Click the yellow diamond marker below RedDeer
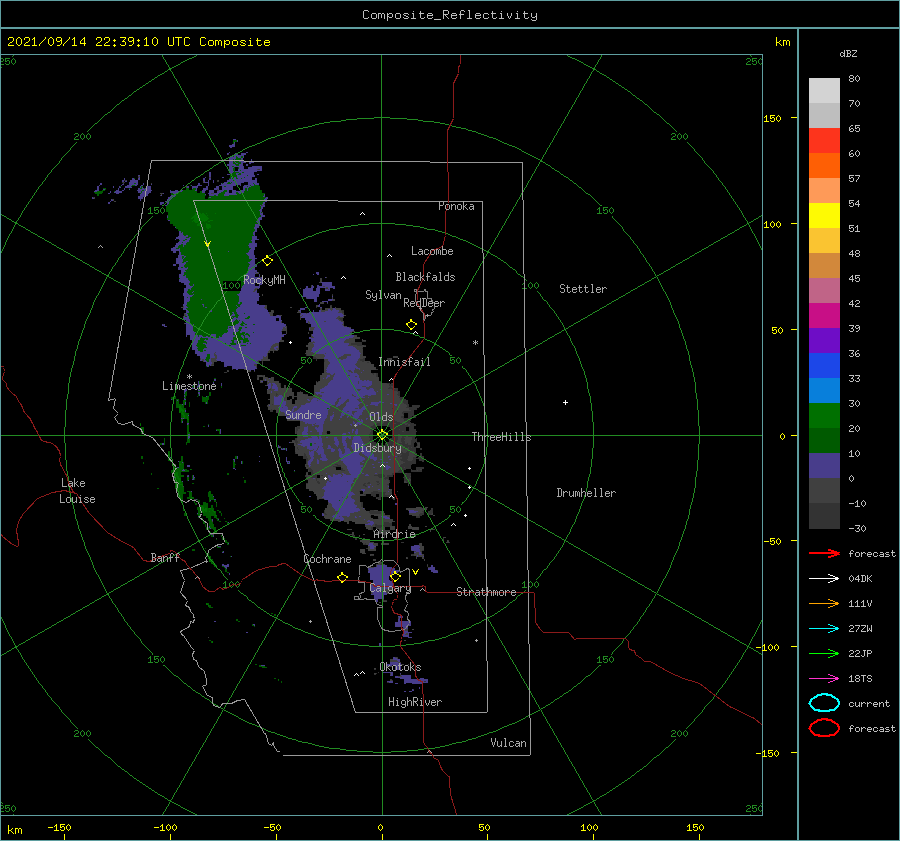 click(411, 325)
